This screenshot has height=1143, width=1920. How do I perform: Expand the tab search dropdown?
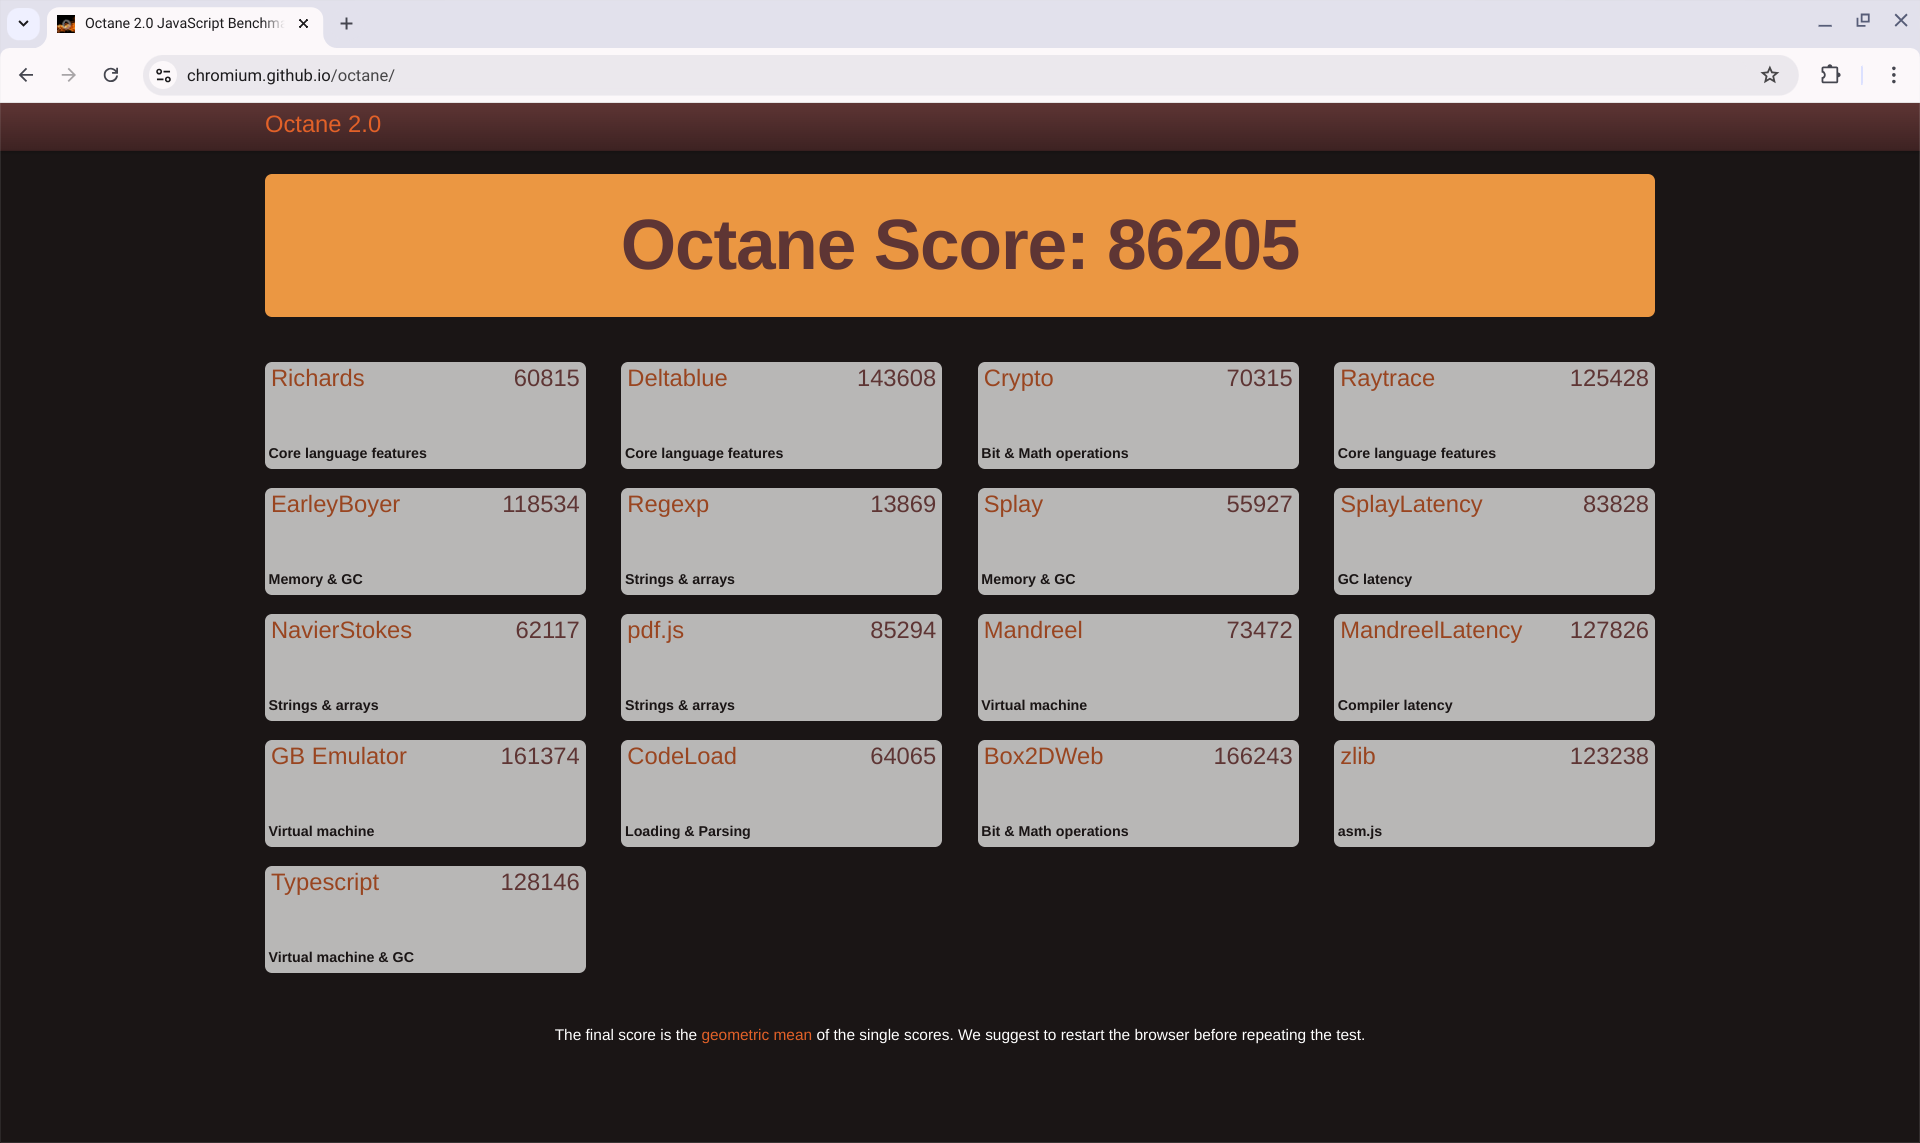point(23,23)
